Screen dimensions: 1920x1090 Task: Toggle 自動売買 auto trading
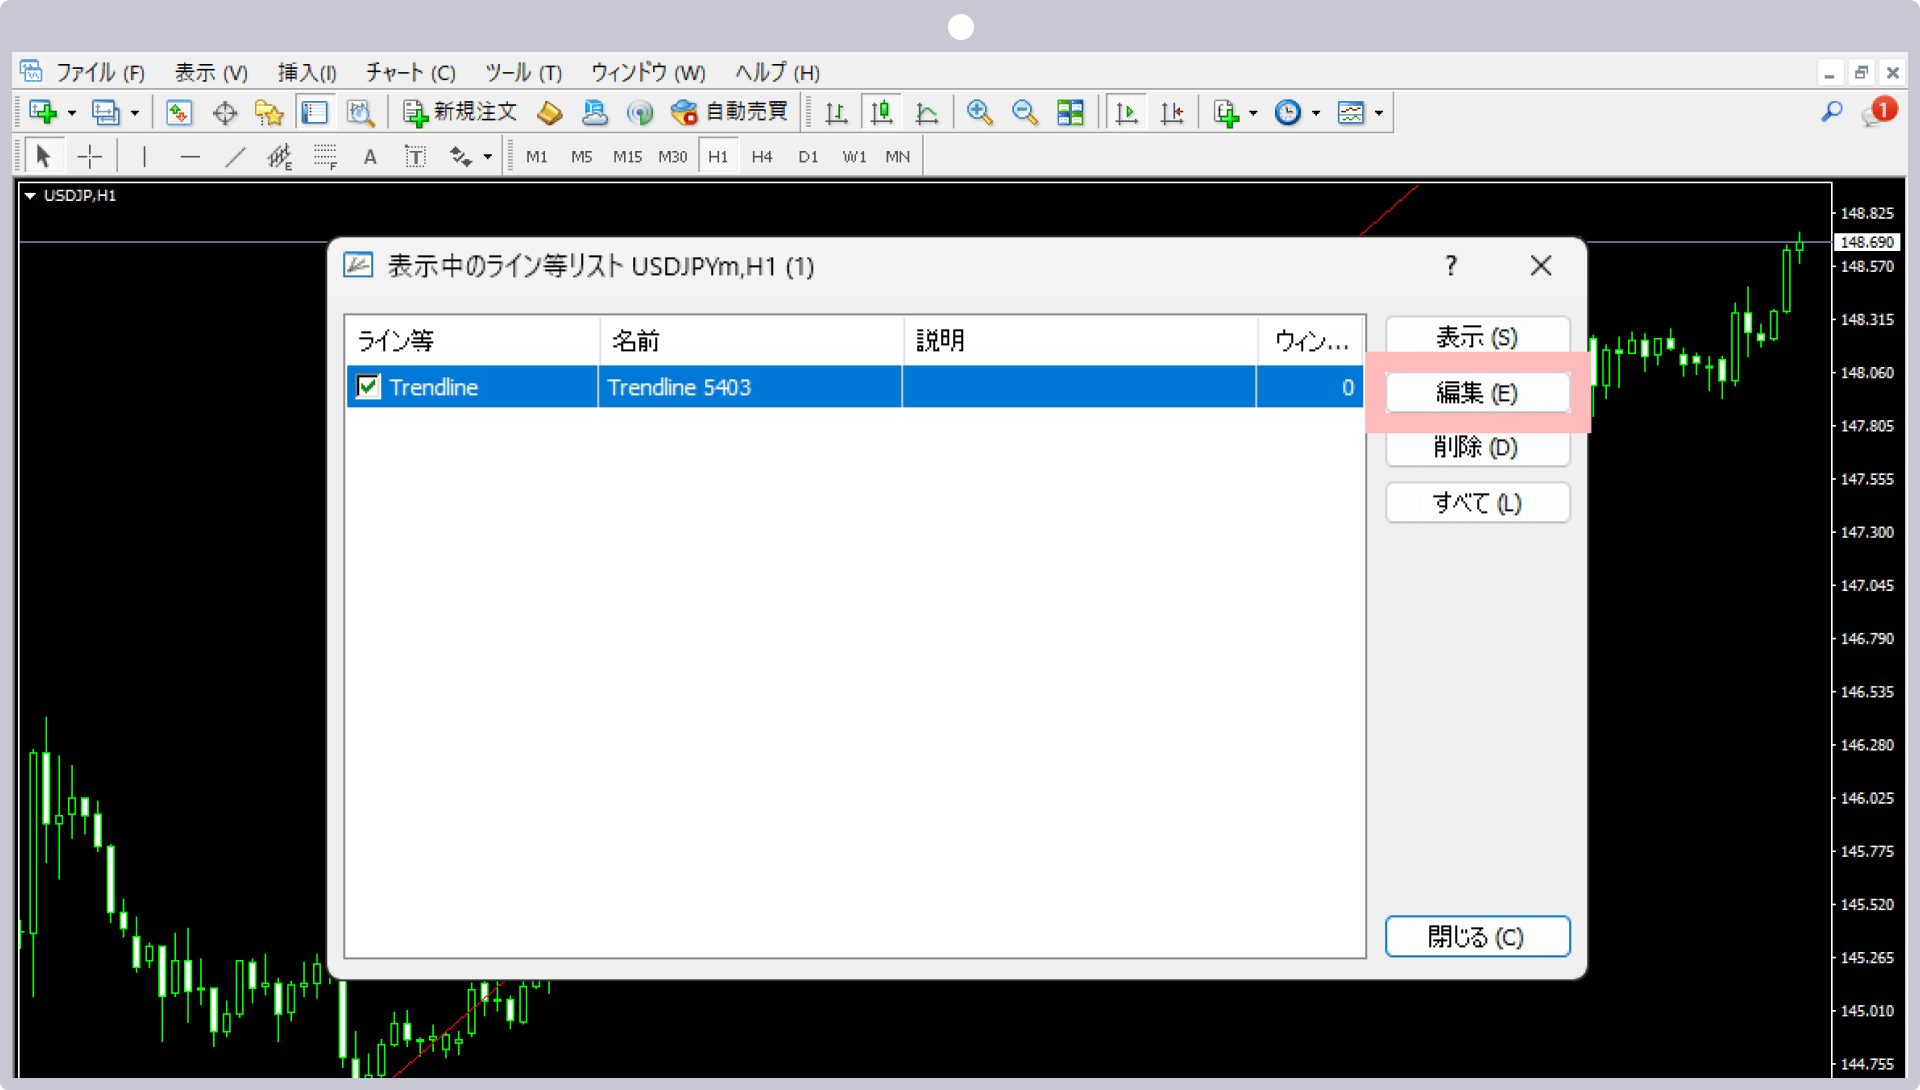coord(729,112)
